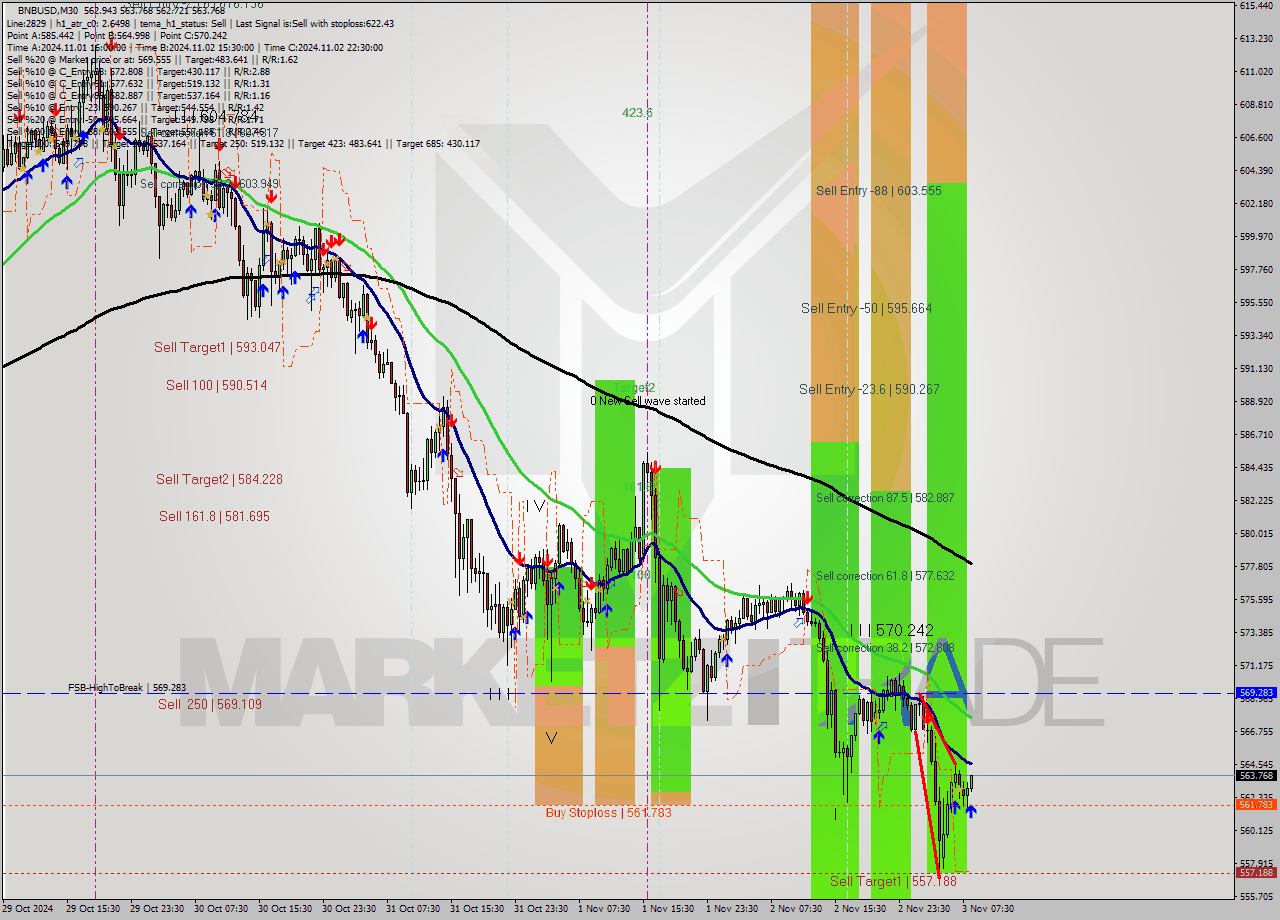Click 'Sell correction 87.5 | 582.887' label
This screenshot has width=1280, height=920.
pyautogui.click(x=885, y=497)
